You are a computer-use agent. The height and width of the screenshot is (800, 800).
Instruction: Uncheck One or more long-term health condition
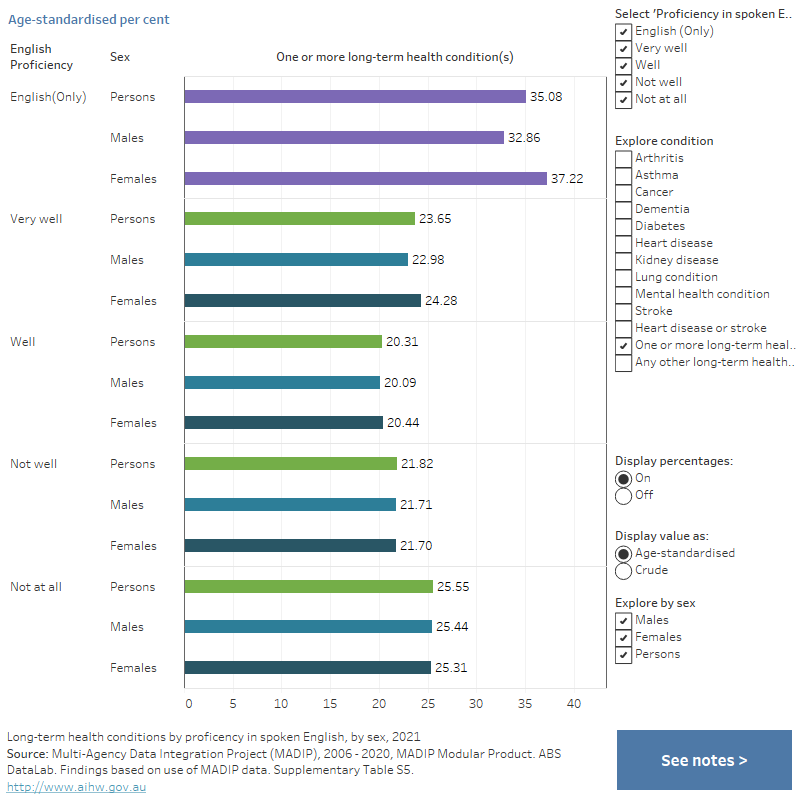(x=623, y=345)
